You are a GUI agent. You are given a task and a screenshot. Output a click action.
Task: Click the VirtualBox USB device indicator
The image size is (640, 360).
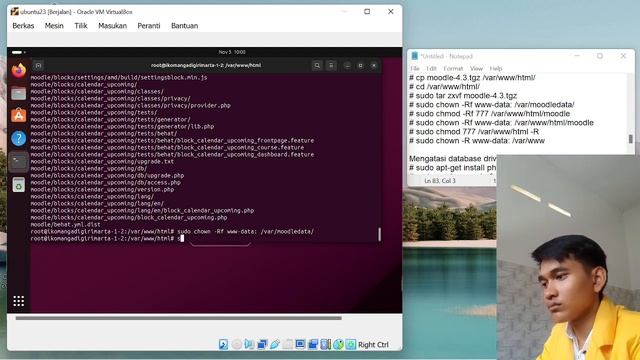coord(275,344)
